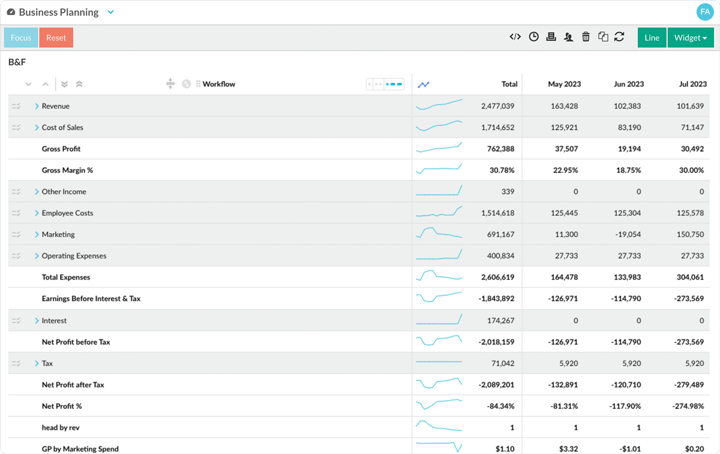The width and height of the screenshot is (720, 454).
Task: Click the Jun 2023 column header
Action: (x=629, y=84)
